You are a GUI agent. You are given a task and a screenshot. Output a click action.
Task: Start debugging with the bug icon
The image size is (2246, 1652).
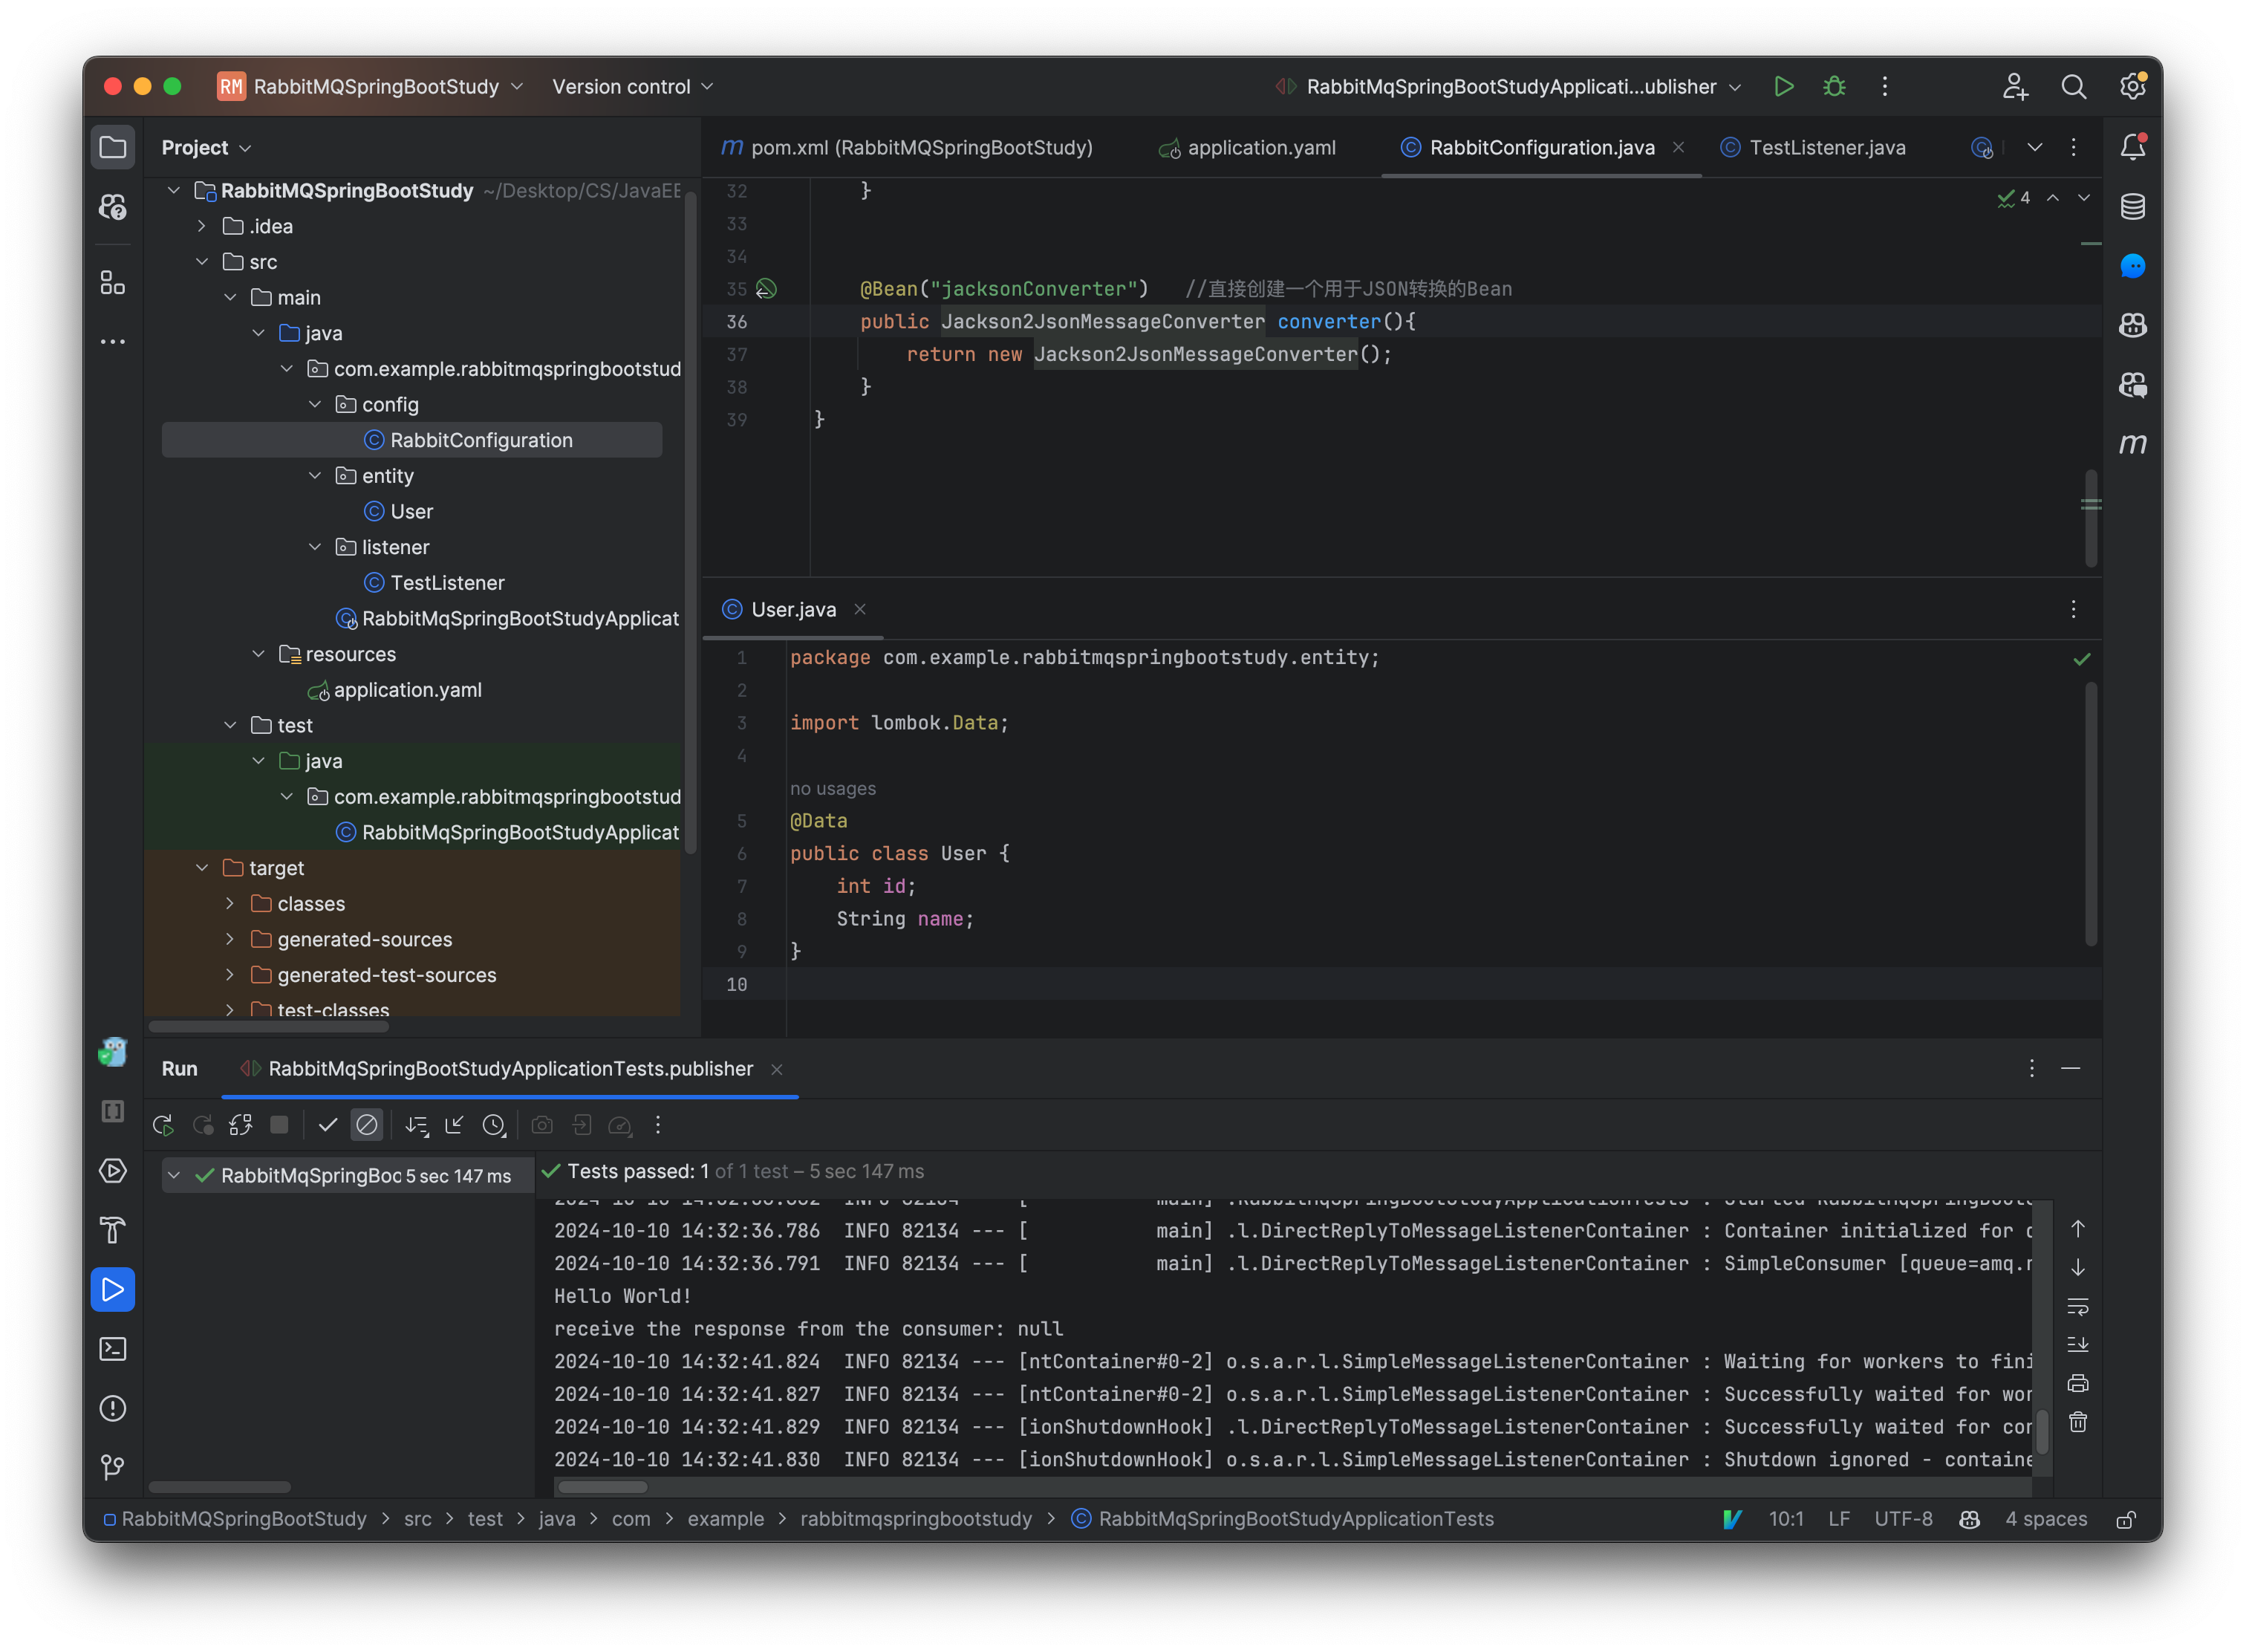click(1833, 87)
